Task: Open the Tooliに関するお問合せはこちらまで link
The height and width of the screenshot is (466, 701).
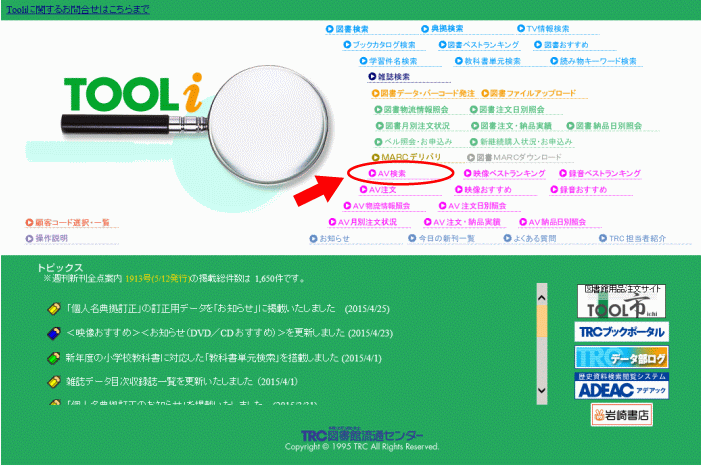Action: click(78, 9)
